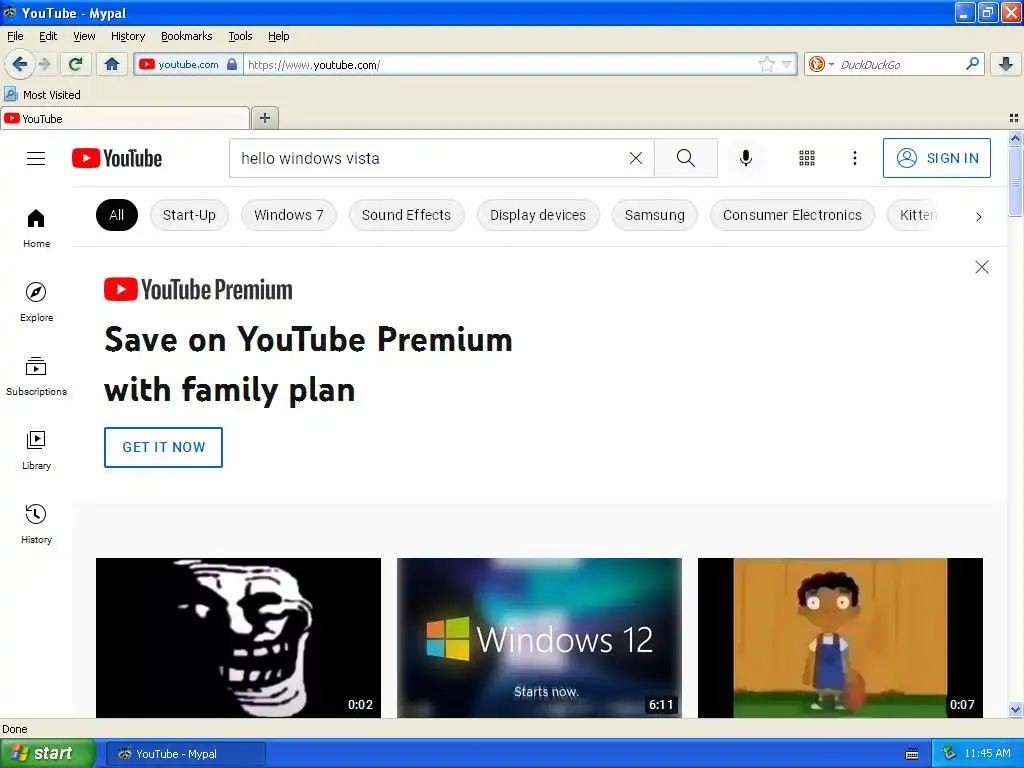Click the vertical scrollbar thumb
This screenshot has height=768, width=1024.
pos(1016,181)
